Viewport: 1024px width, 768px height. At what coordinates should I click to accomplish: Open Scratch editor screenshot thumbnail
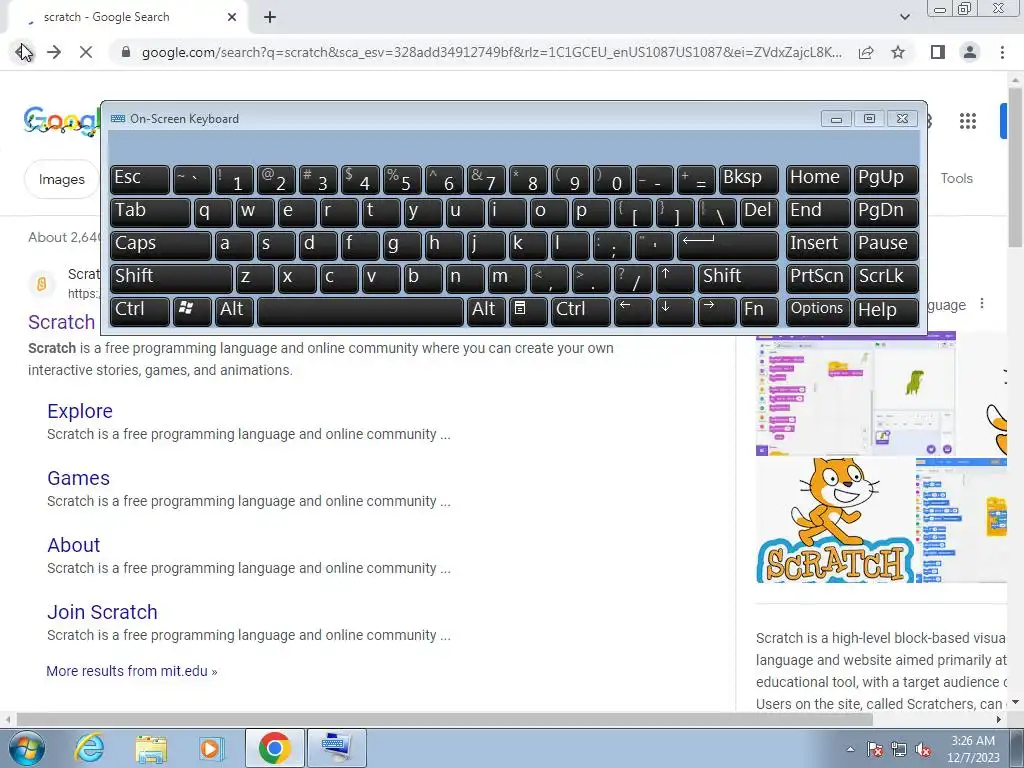point(856,394)
